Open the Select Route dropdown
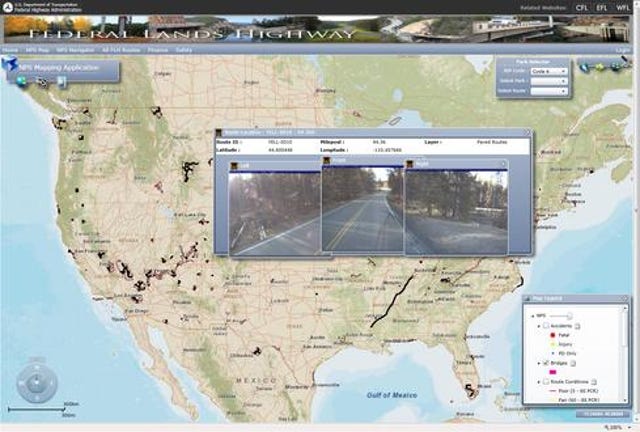The image size is (640, 432). [x=549, y=91]
